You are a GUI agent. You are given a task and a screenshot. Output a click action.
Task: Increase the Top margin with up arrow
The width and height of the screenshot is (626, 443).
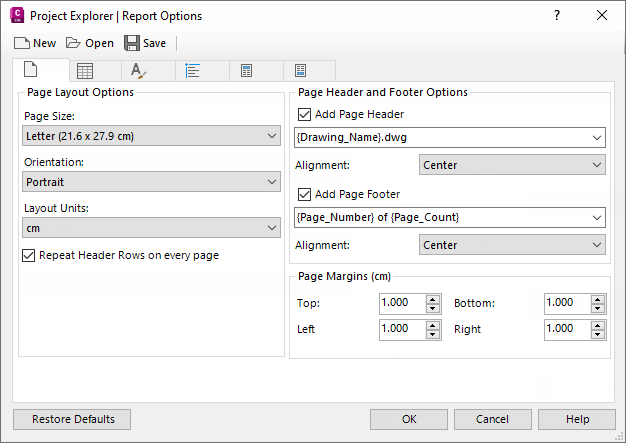click(433, 298)
